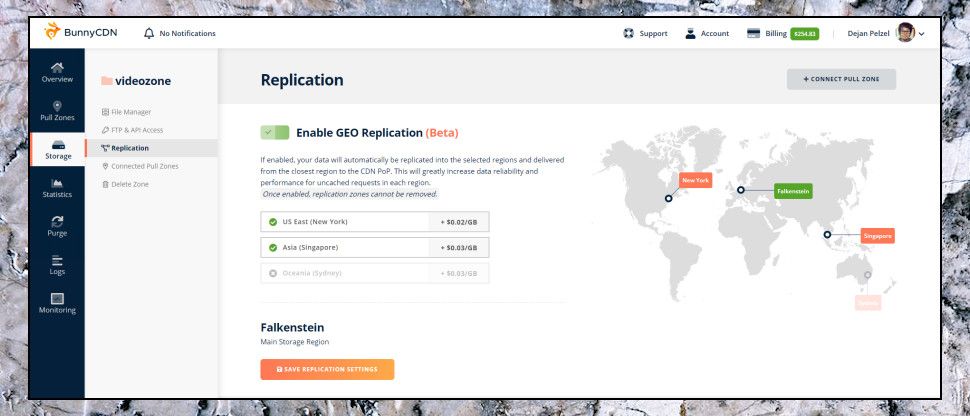Click the Singapore map marker dot
The height and width of the screenshot is (416, 970).
[827, 235]
